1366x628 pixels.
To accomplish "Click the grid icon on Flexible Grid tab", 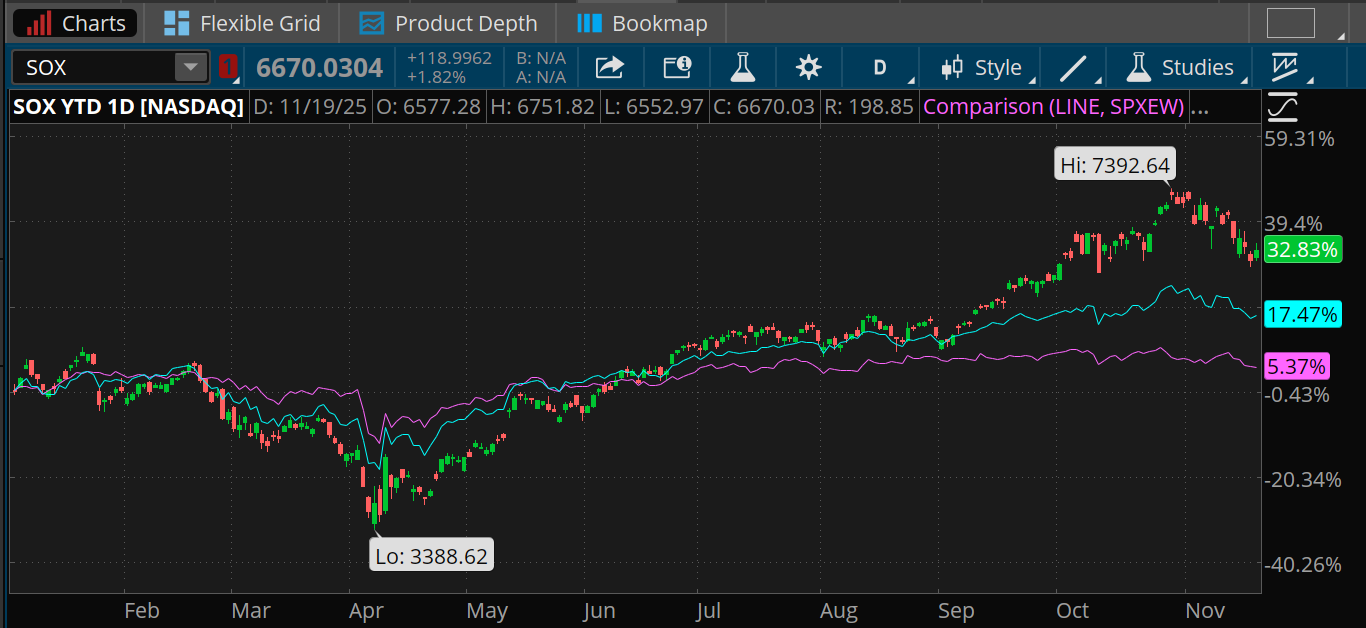I will point(179,22).
